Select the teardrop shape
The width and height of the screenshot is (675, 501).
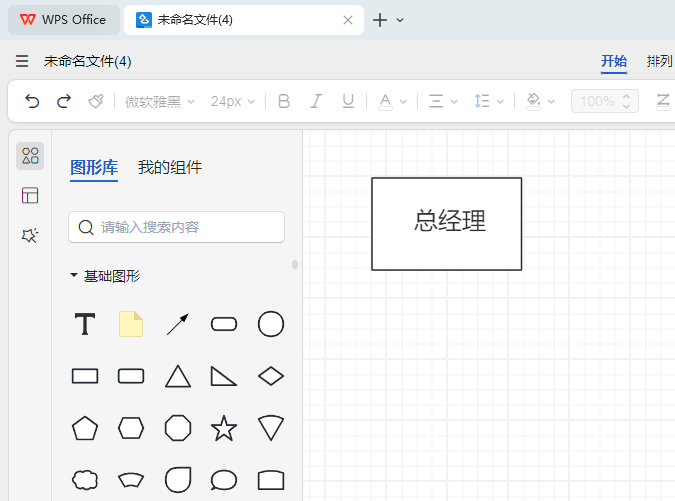[x=178, y=480]
